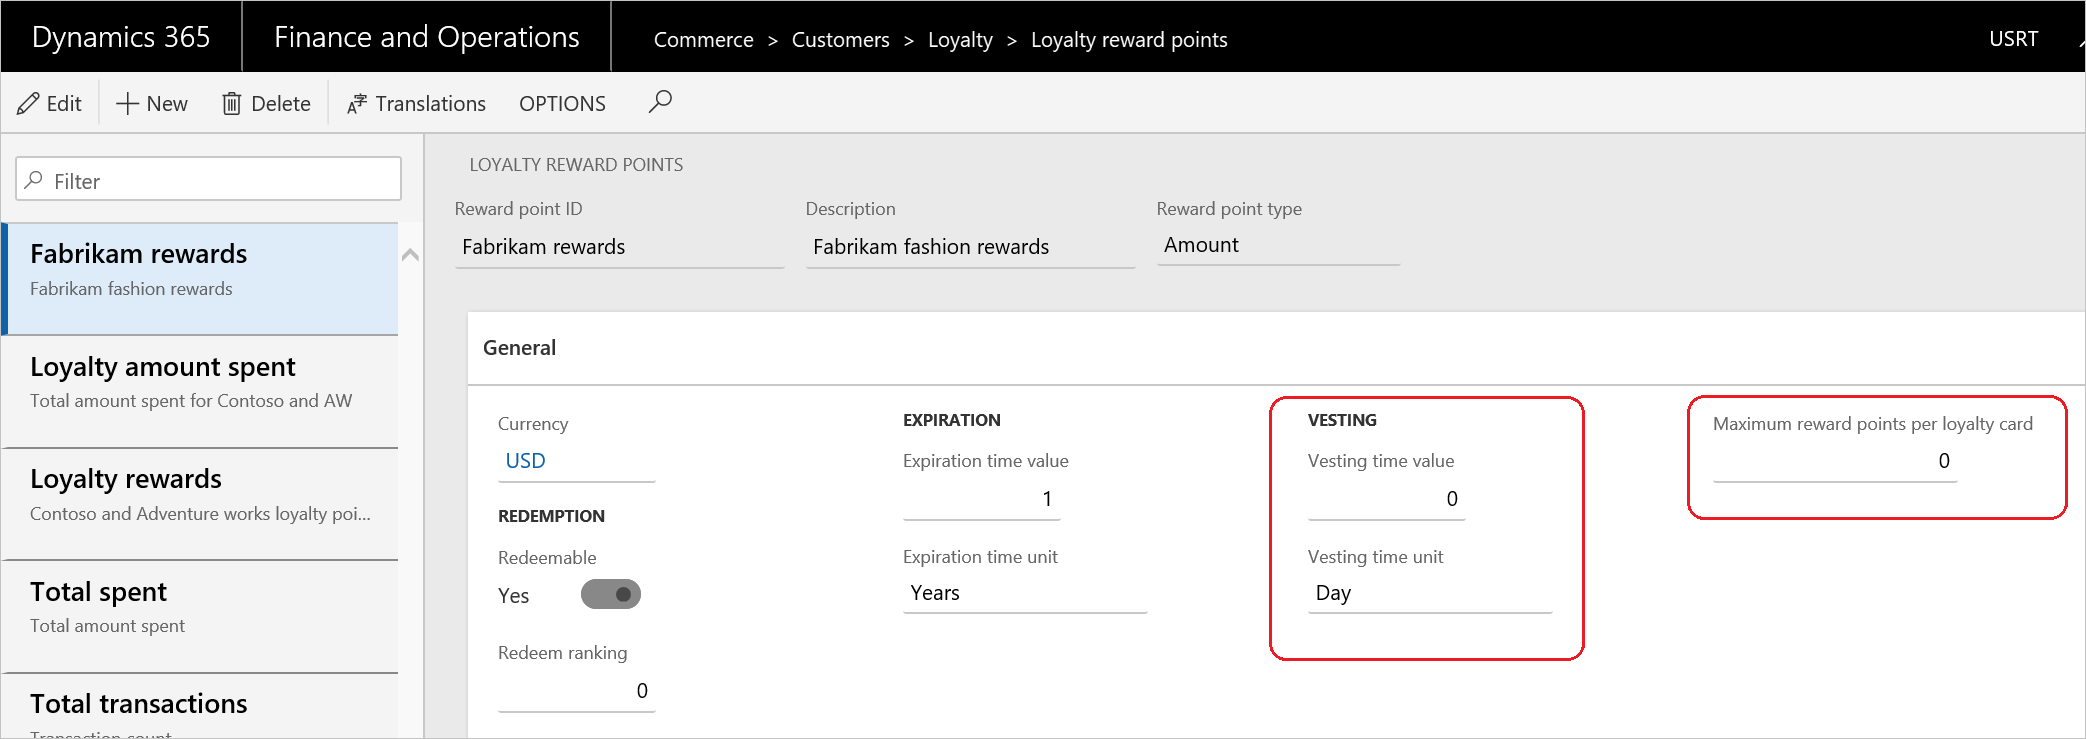Click the USRT company button
This screenshot has height=739, width=2086.
click(x=2013, y=39)
